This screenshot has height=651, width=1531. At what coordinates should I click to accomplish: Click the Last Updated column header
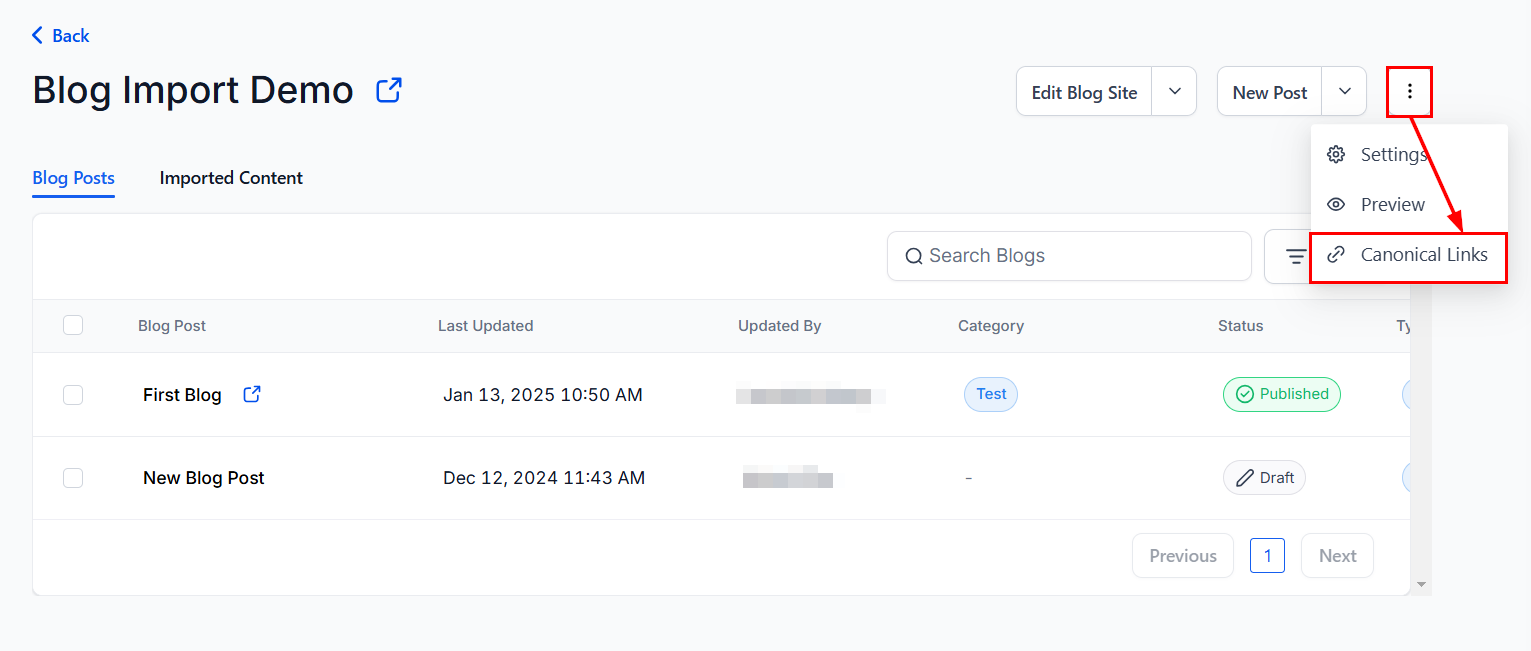485,326
